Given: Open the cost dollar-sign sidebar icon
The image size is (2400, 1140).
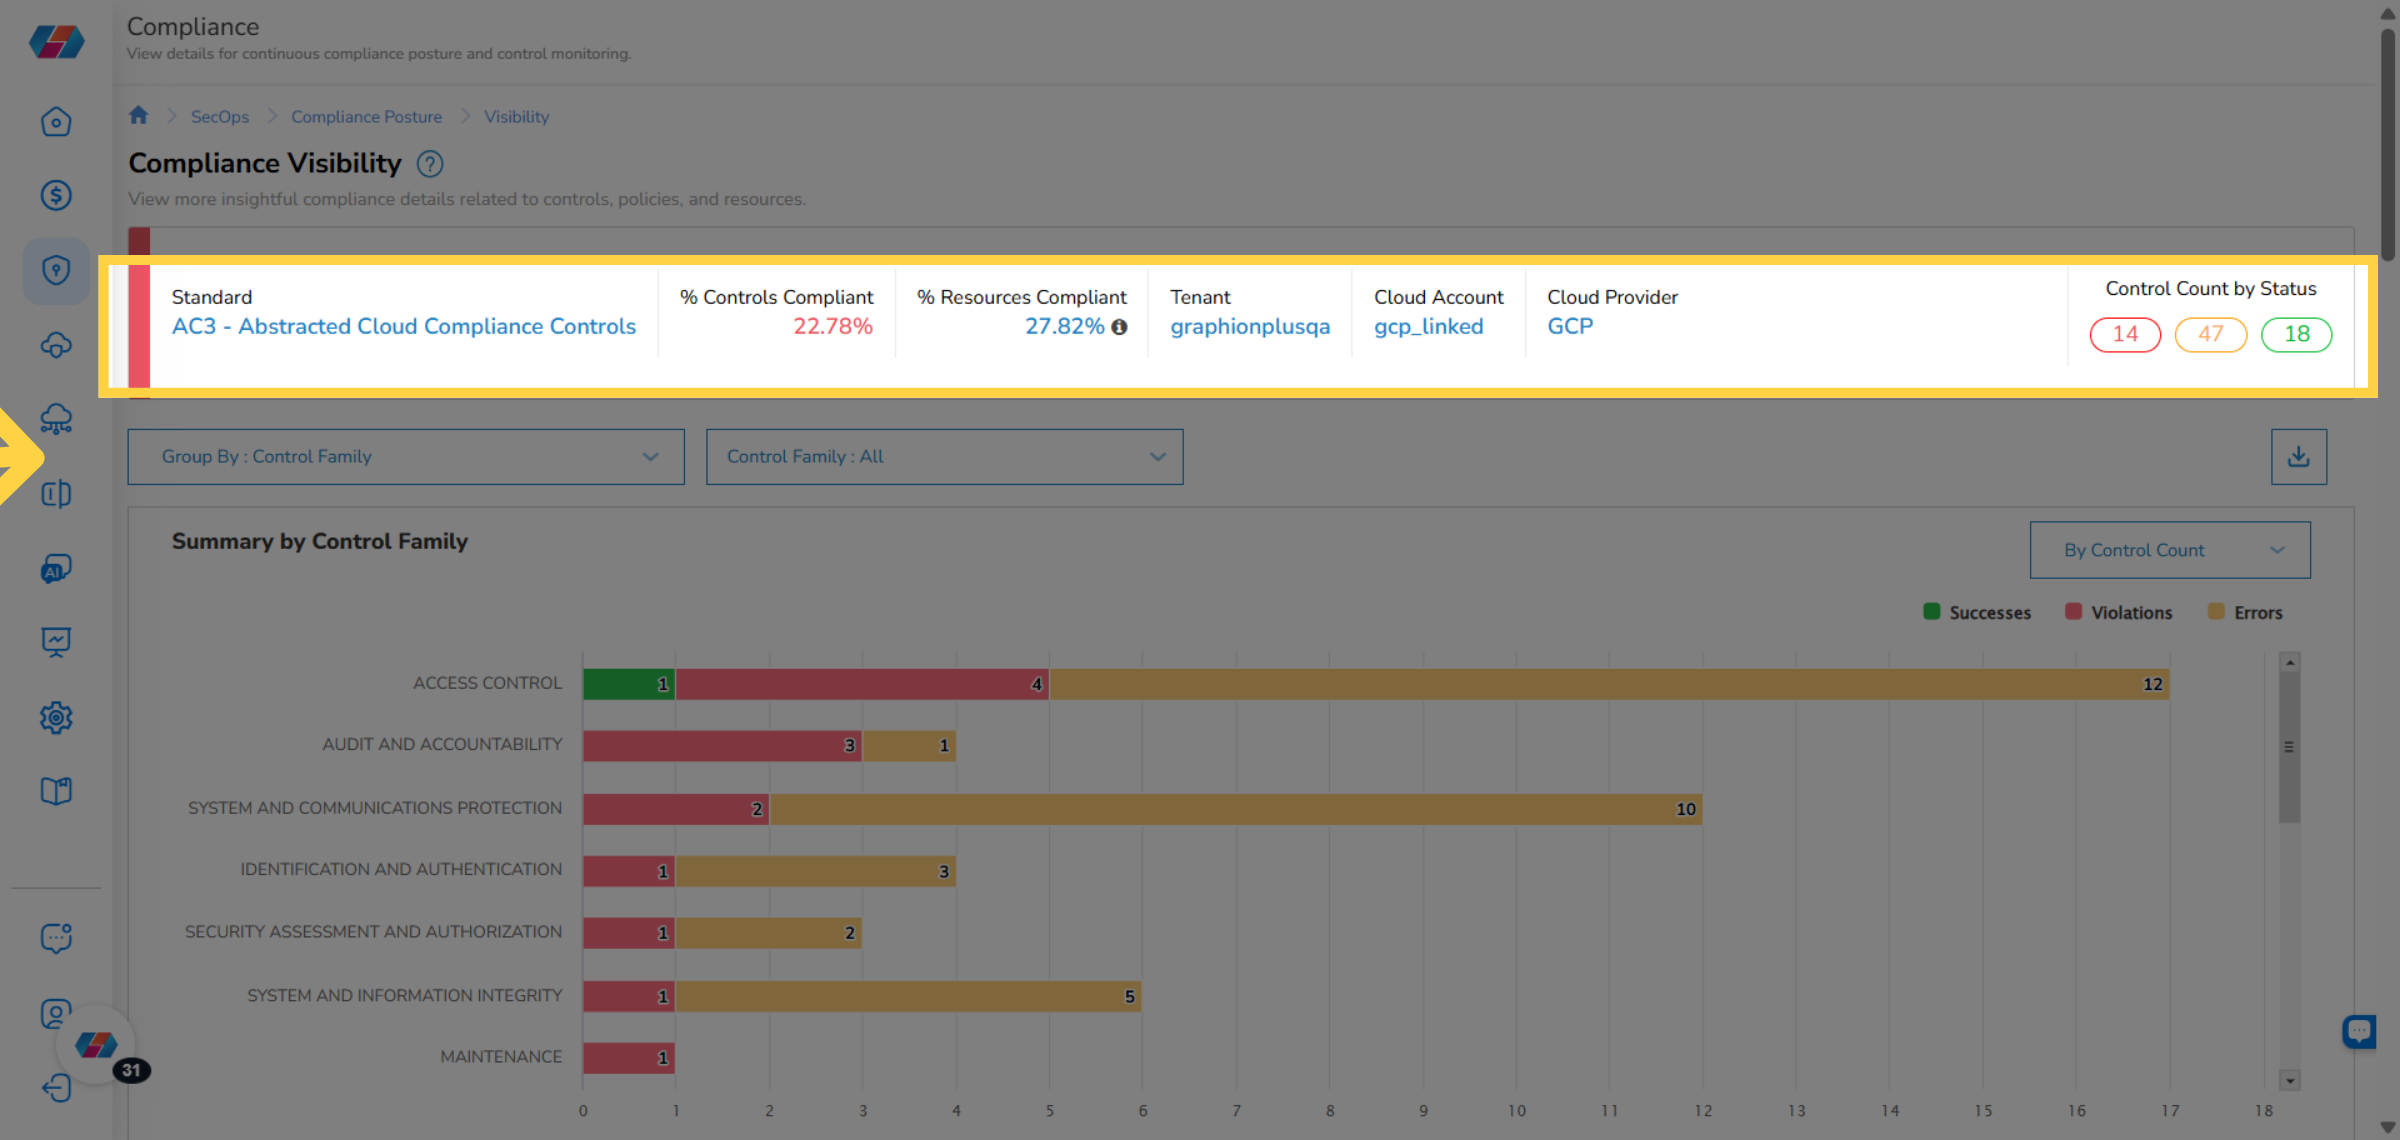Looking at the screenshot, I should (56, 195).
